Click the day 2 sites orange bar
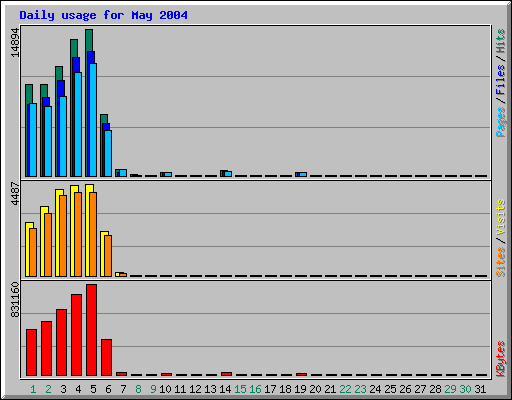512x400 pixels. pos(48,245)
